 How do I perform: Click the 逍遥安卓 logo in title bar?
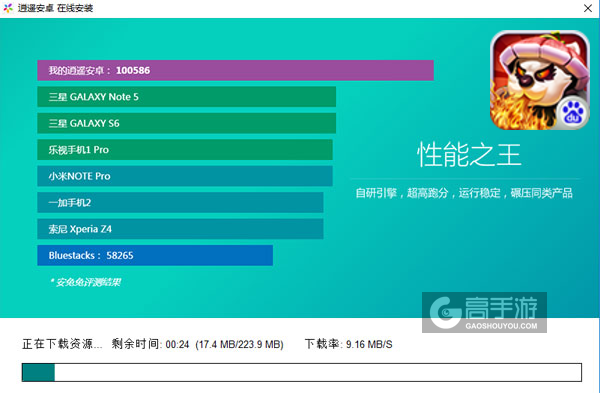(8, 8)
